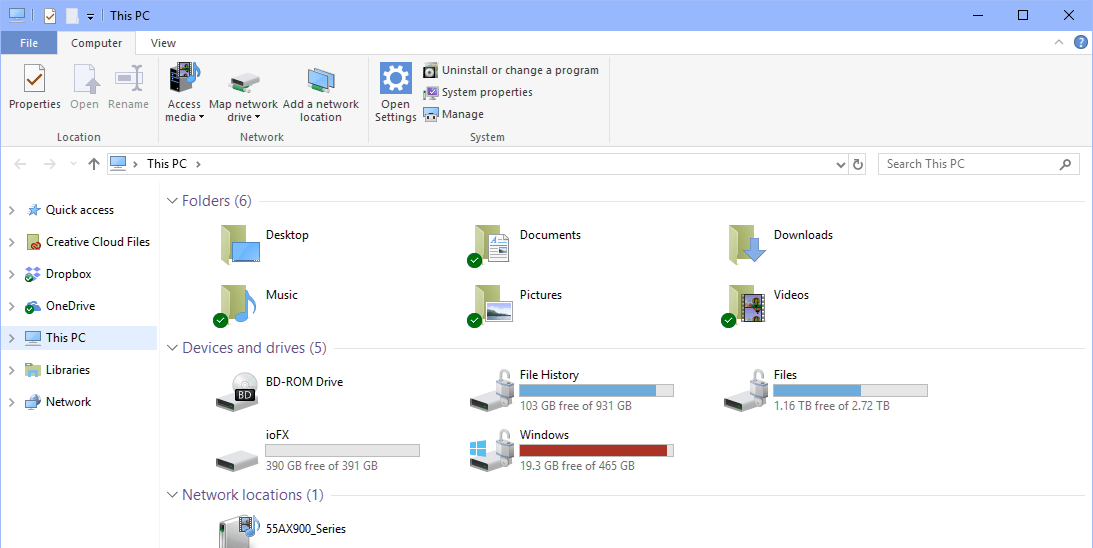Click This PC in address bar
1093x548 pixels.
click(x=167, y=164)
